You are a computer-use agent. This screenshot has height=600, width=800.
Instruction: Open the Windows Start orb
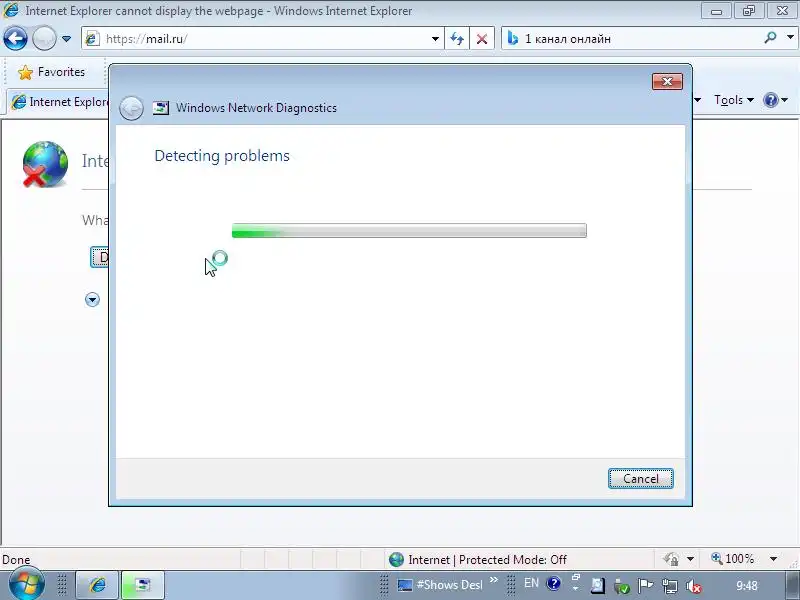tap(26, 585)
